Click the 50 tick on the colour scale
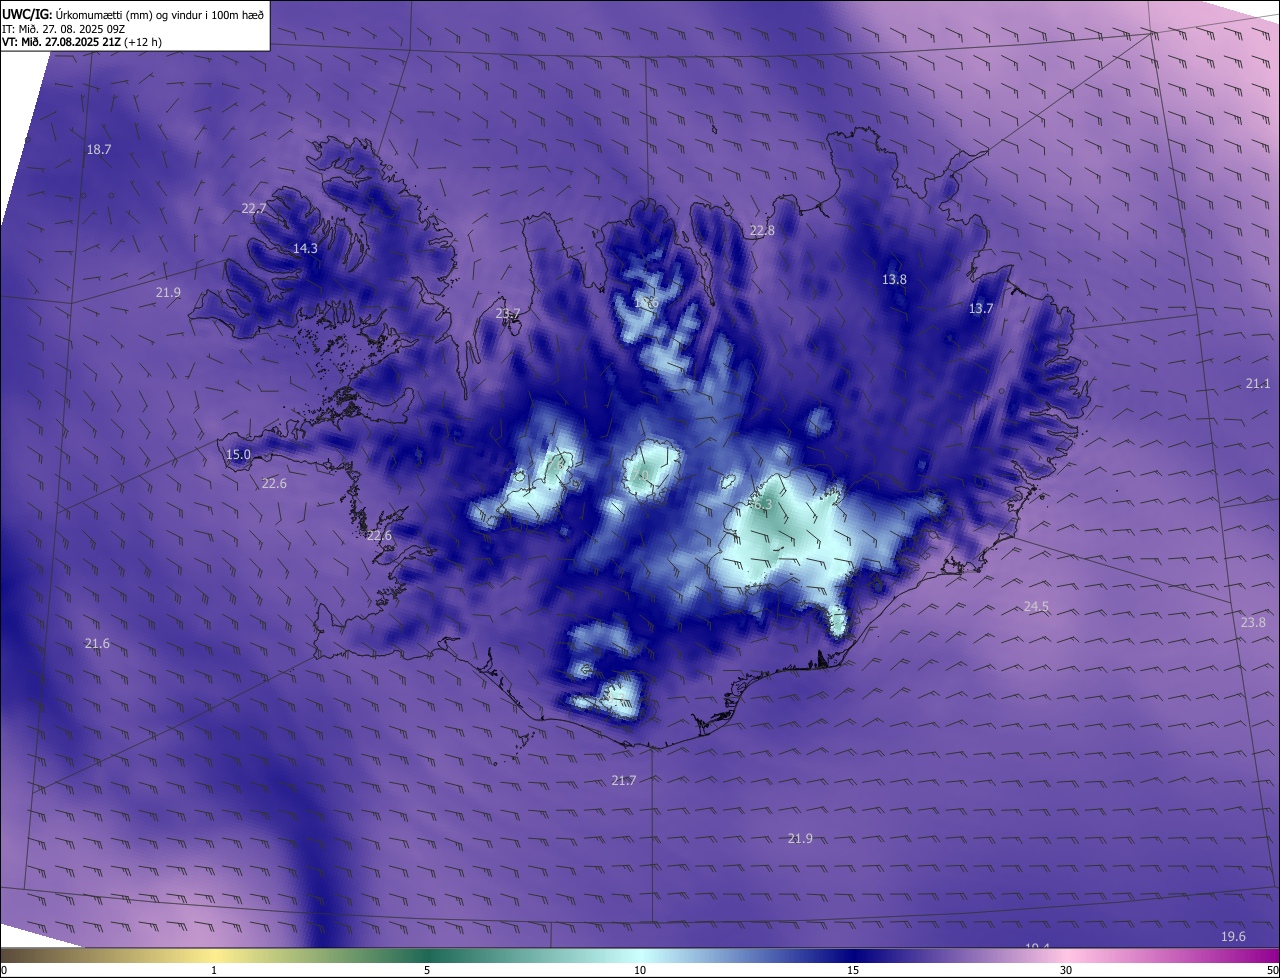The image size is (1280, 978). (x=1272, y=970)
